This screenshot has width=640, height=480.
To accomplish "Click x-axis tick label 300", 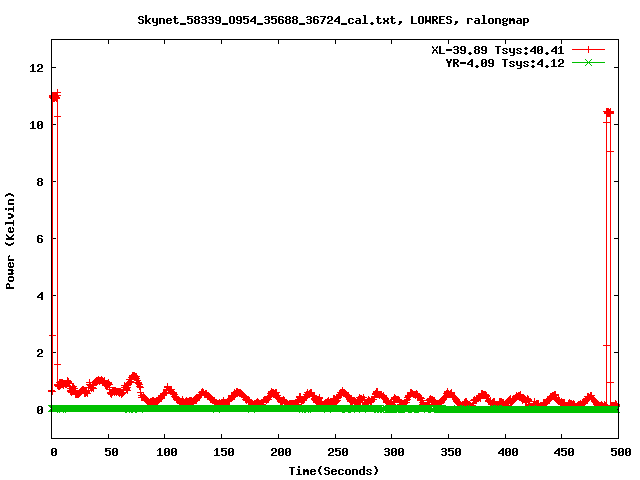I will [x=394, y=452].
